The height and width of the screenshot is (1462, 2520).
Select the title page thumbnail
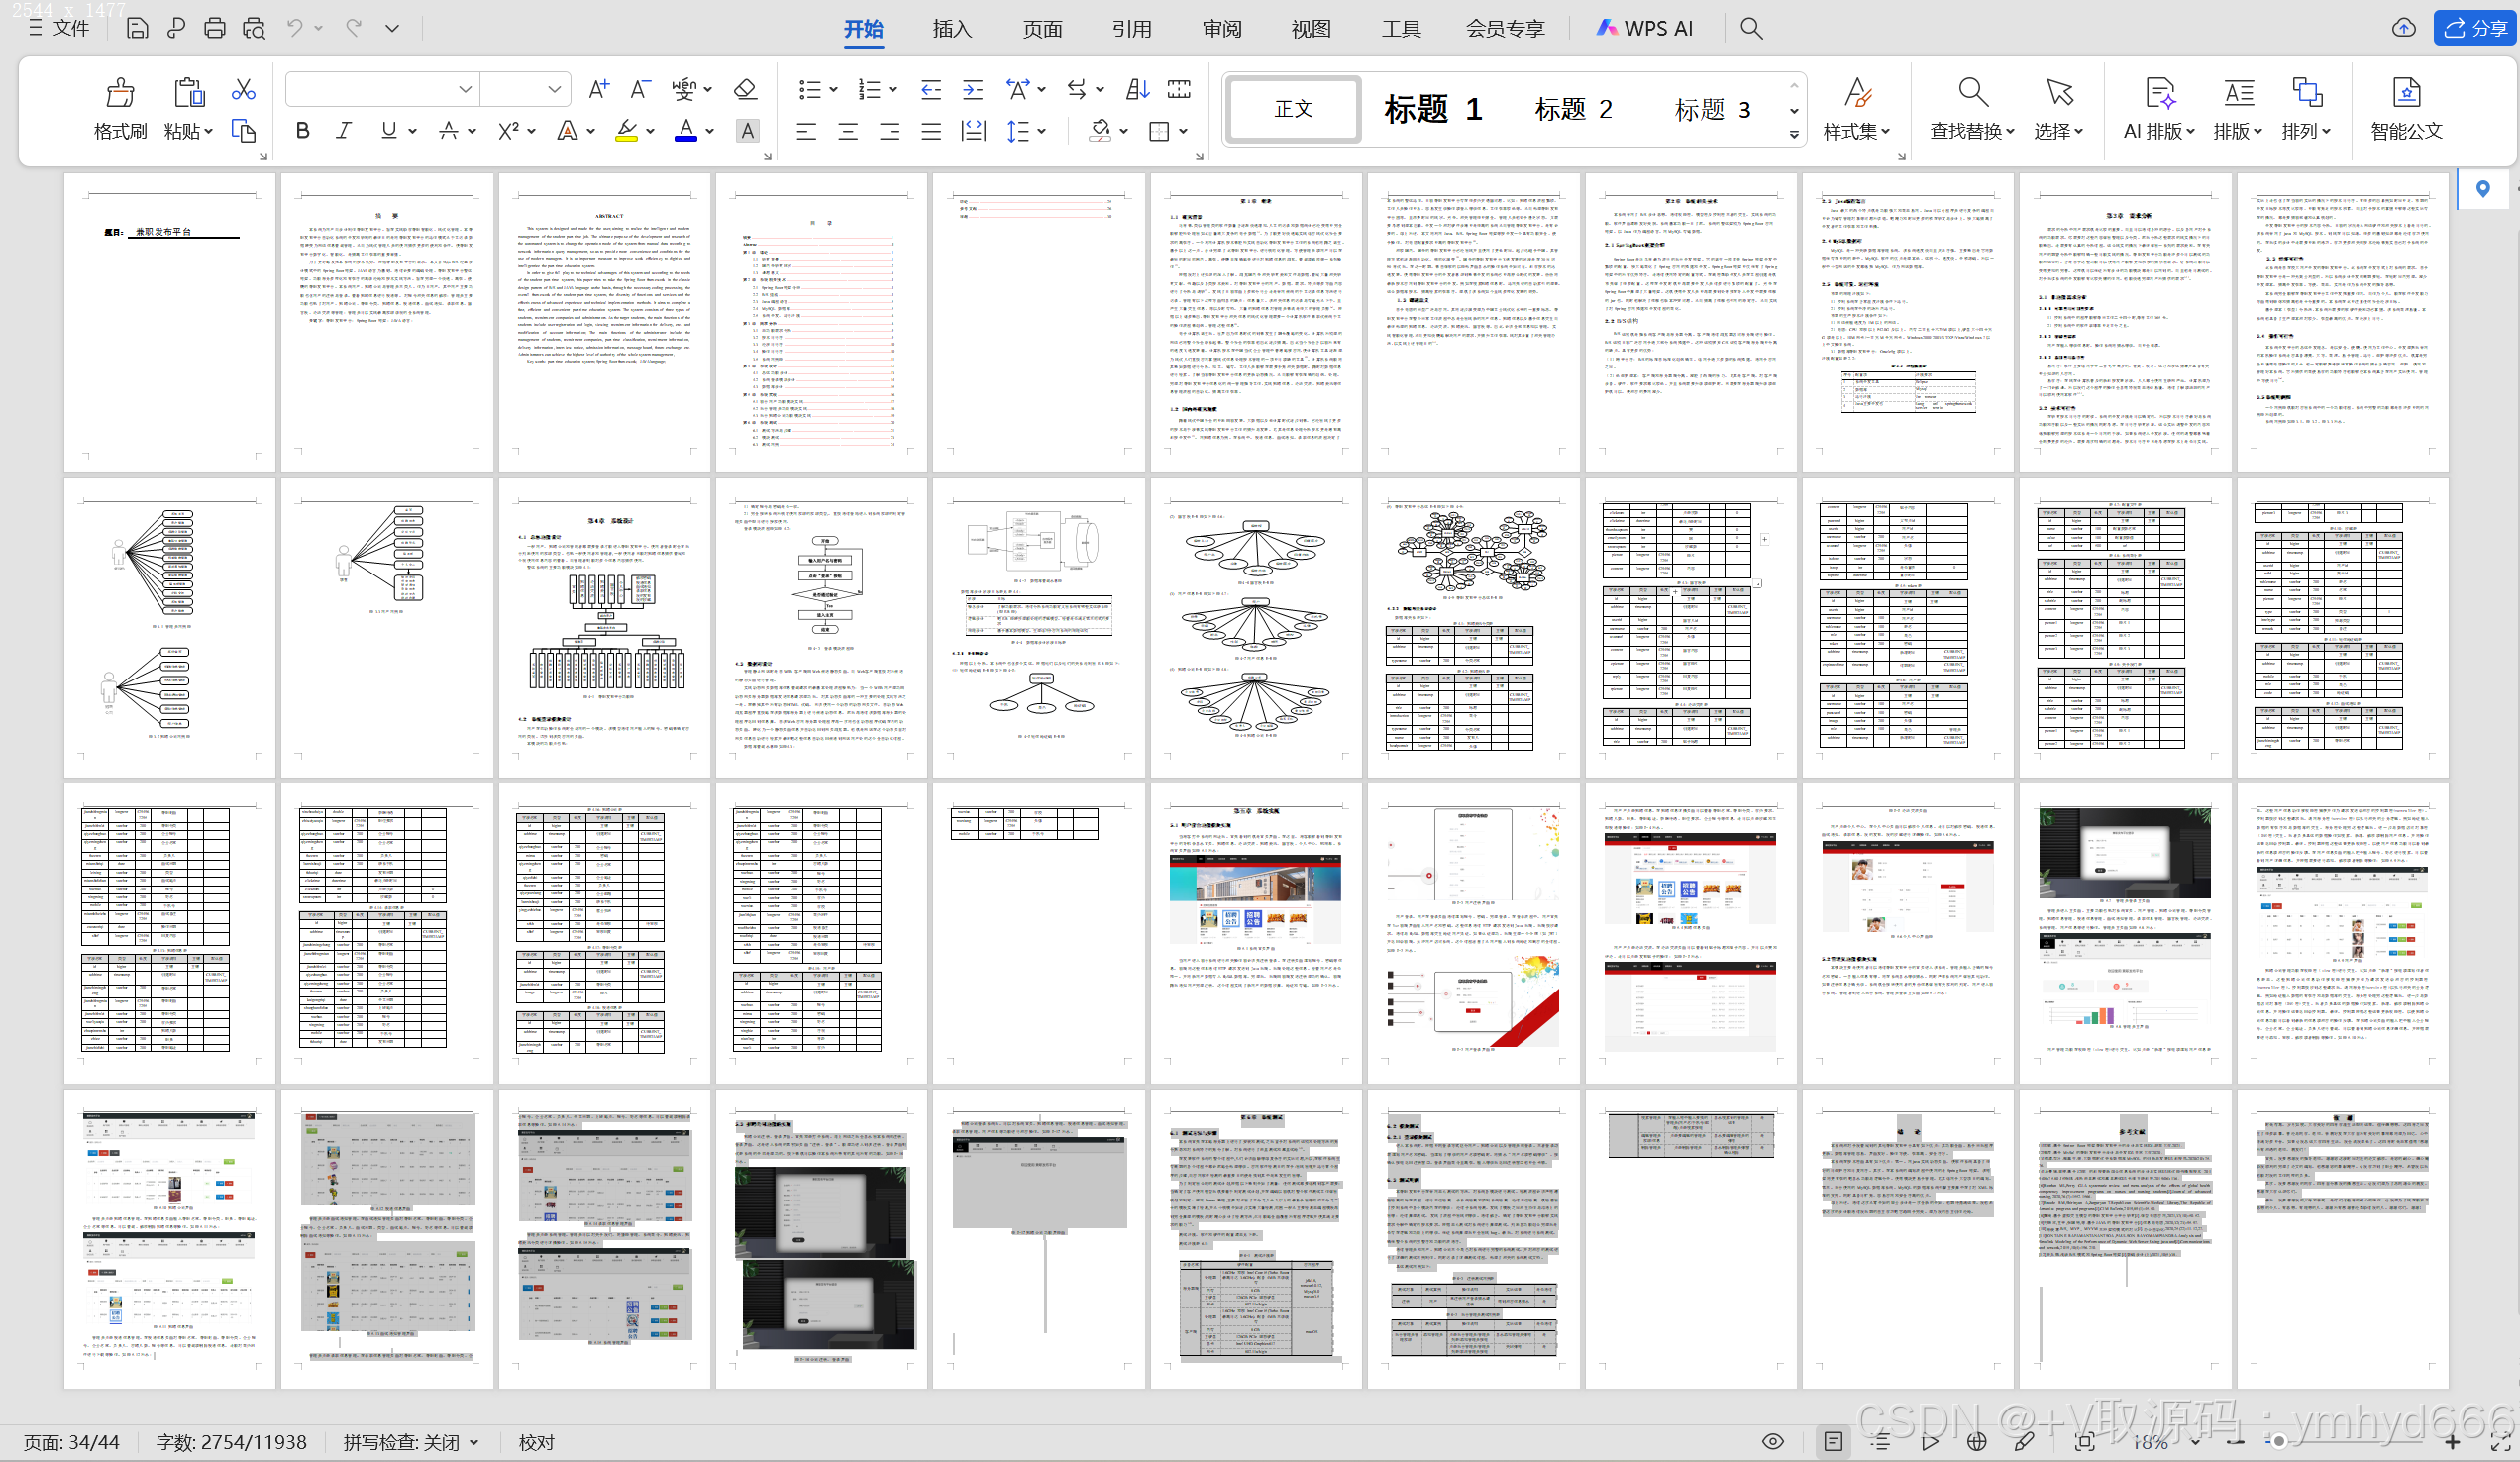(169, 322)
